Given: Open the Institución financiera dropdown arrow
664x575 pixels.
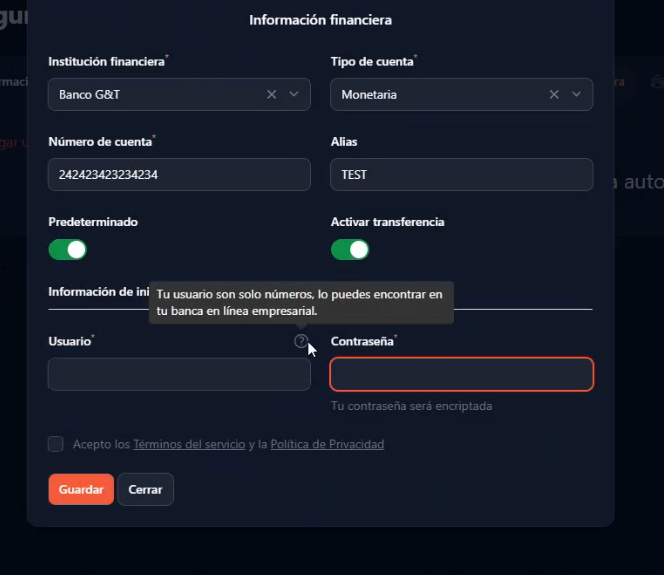Looking at the screenshot, I should click(x=294, y=94).
